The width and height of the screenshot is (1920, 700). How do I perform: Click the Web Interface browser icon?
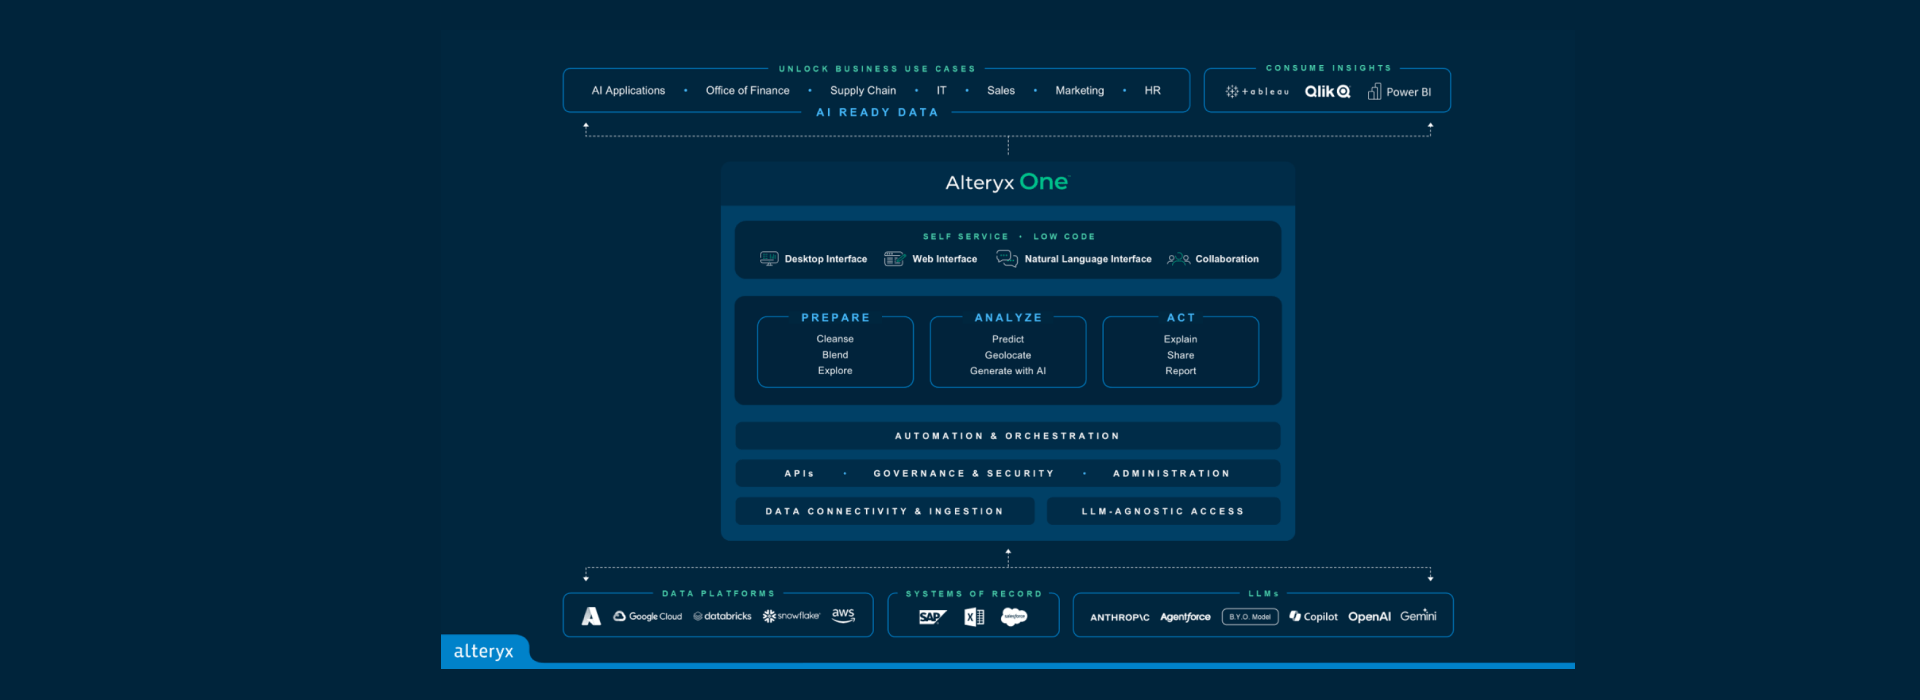point(894,259)
